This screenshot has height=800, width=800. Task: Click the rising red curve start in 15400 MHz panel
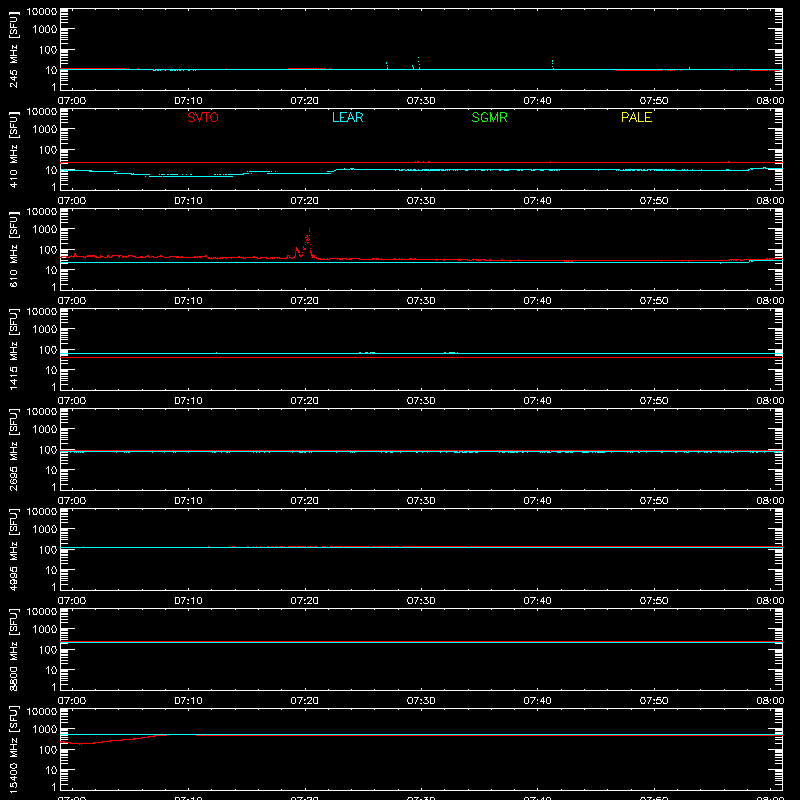(82, 743)
